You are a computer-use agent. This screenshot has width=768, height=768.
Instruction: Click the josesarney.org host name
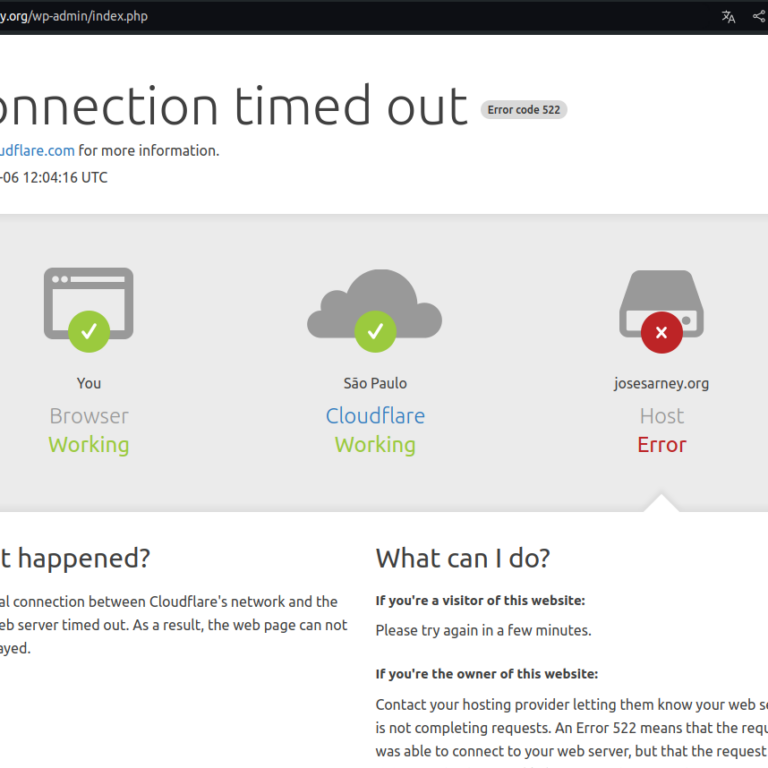[661, 384]
